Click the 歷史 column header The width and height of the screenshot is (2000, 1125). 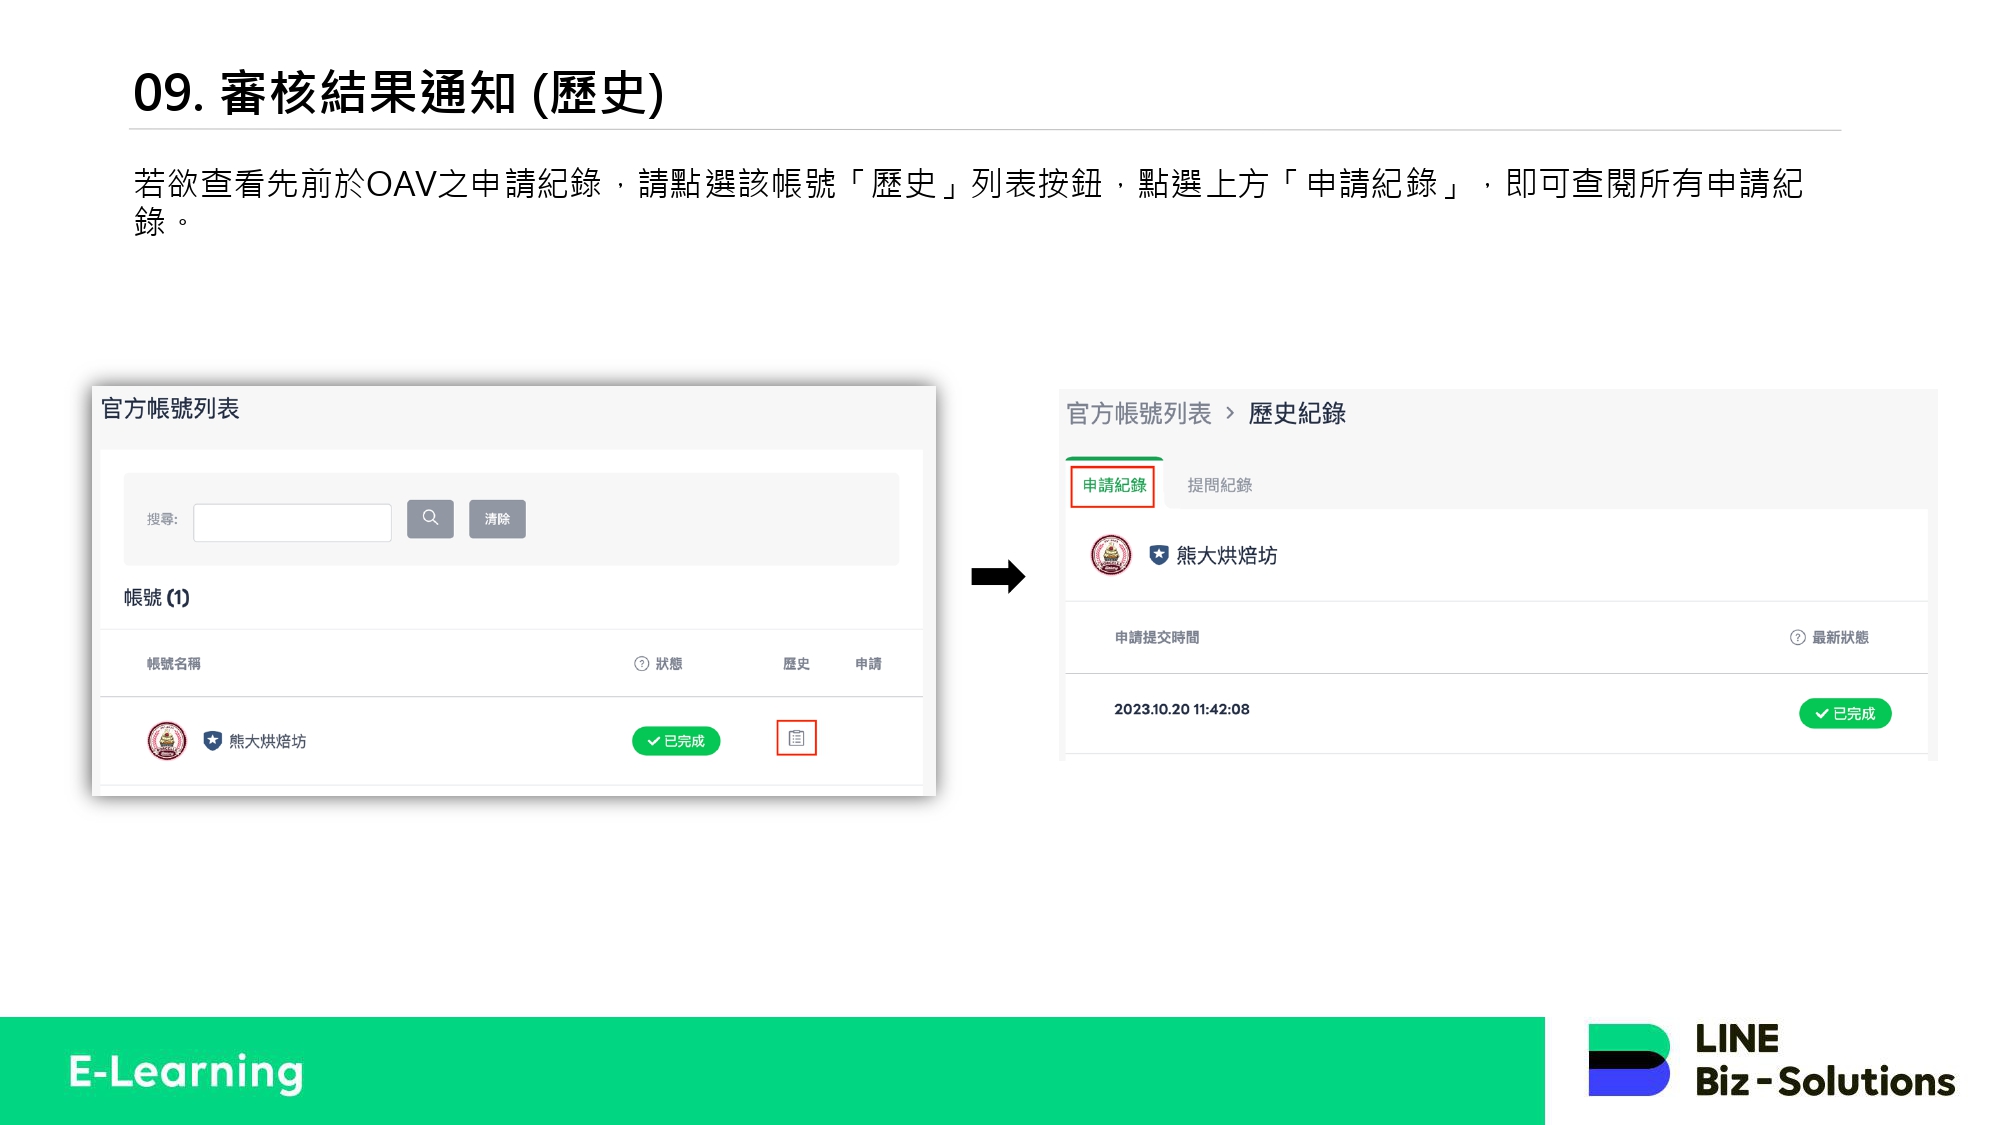(796, 664)
